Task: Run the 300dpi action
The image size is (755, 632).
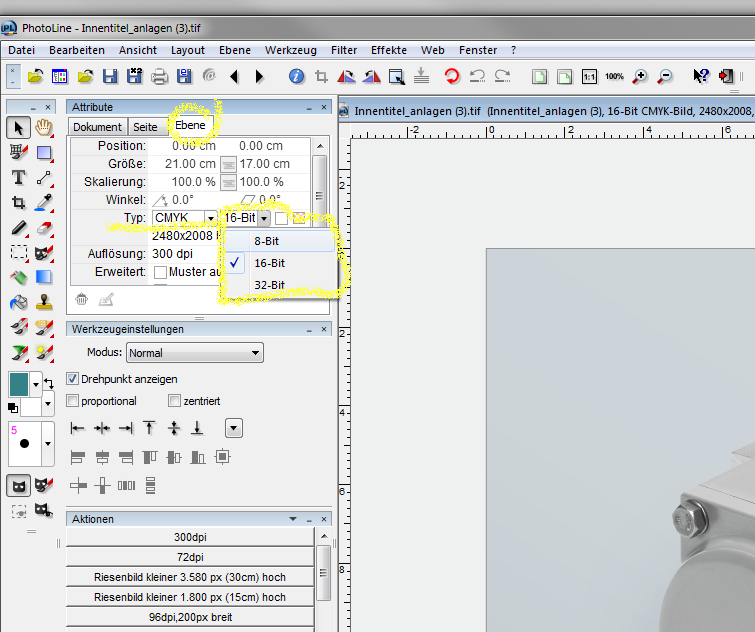Action: [x=189, y=537]
